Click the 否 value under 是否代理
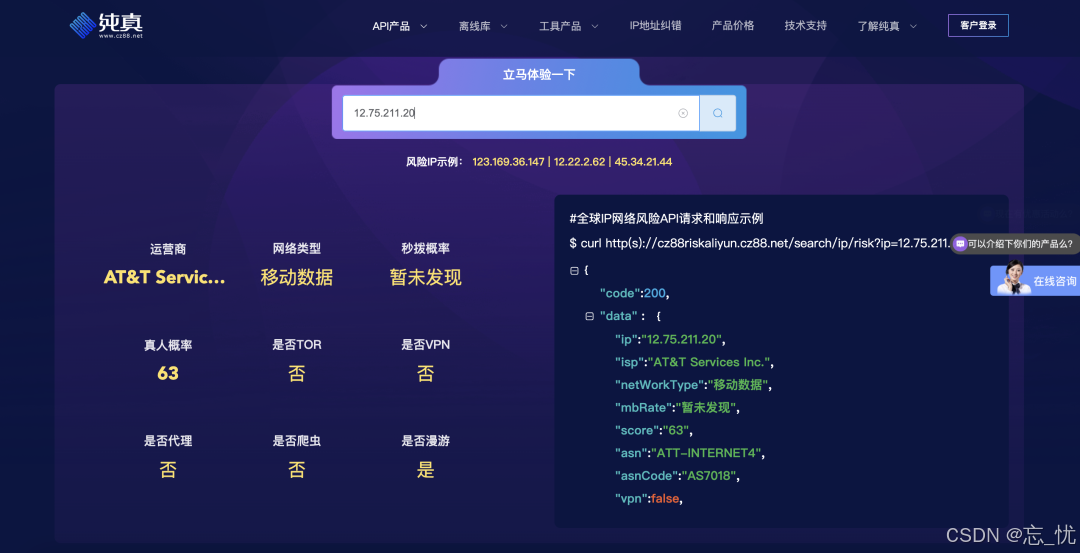Viewport: 1080px width, 553px height. (168, 470)
